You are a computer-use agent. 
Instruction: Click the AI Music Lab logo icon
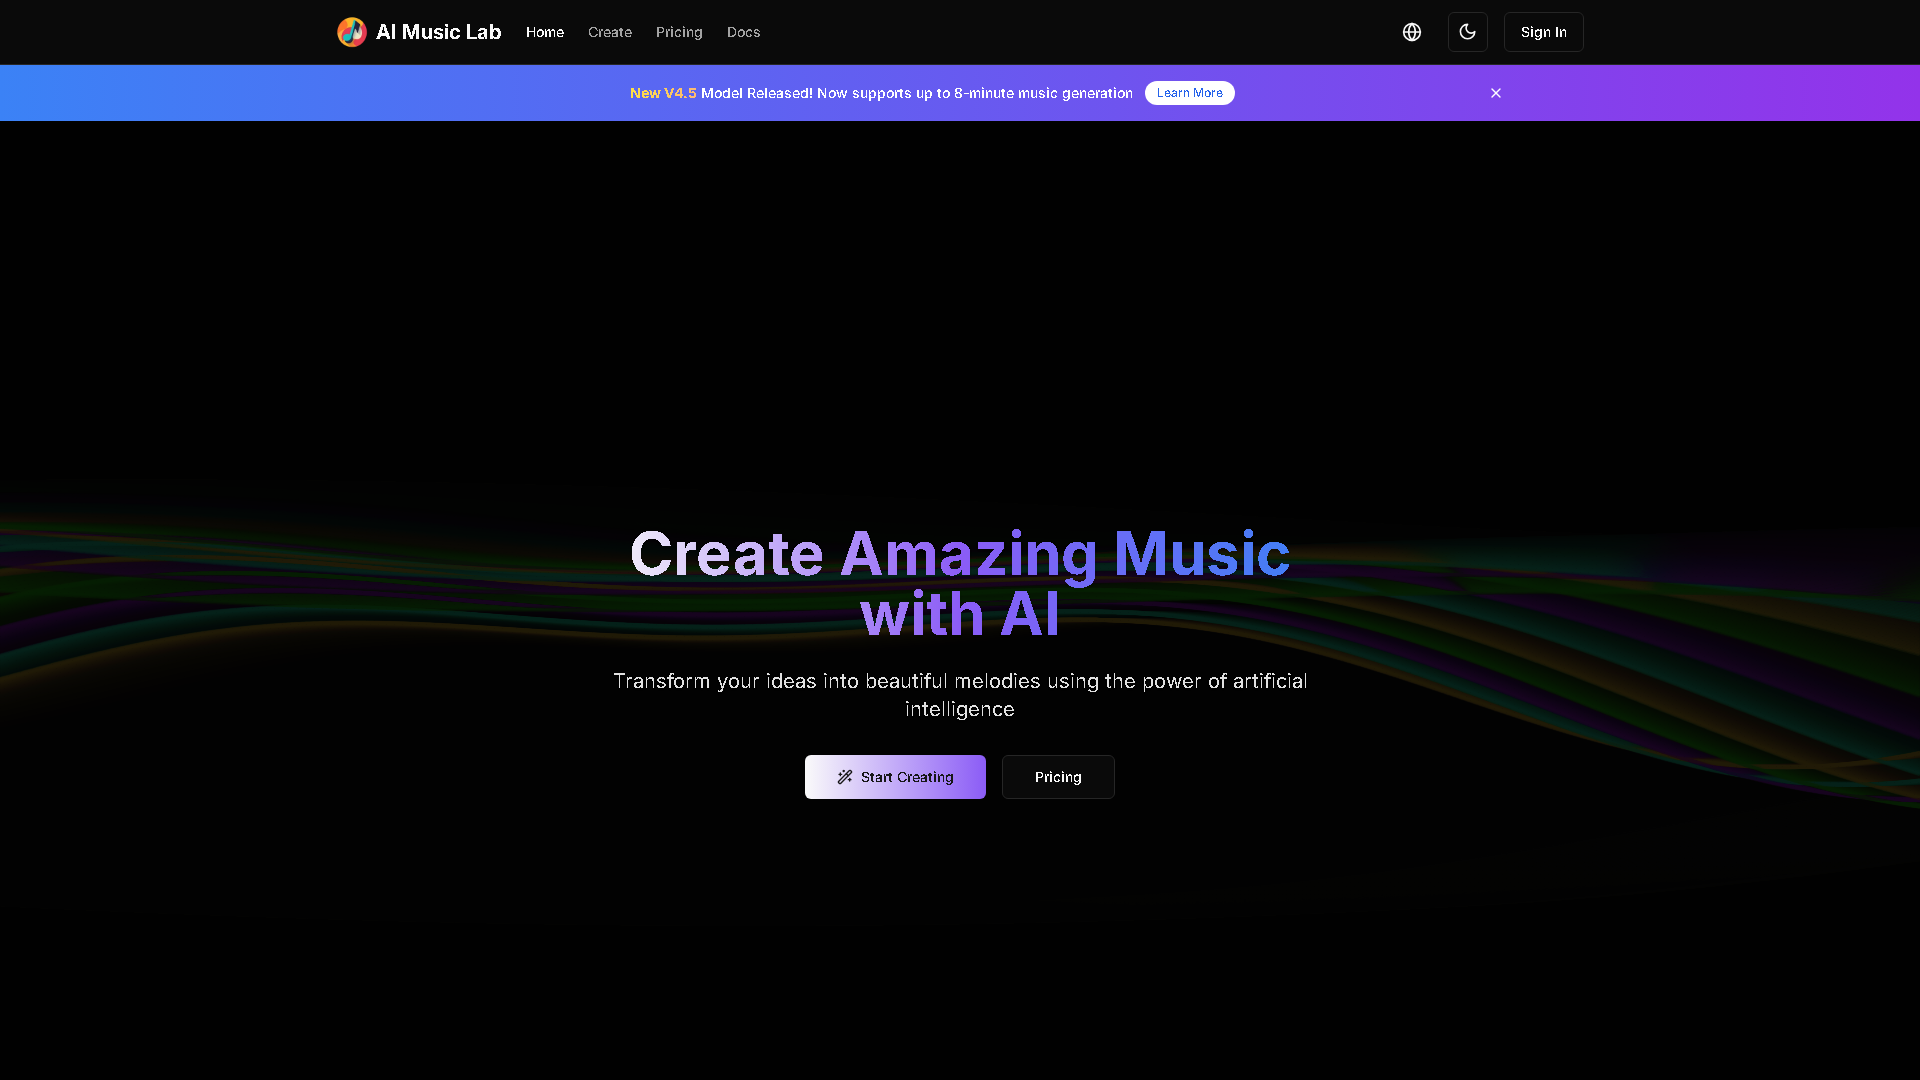click(x=352, y=32)
